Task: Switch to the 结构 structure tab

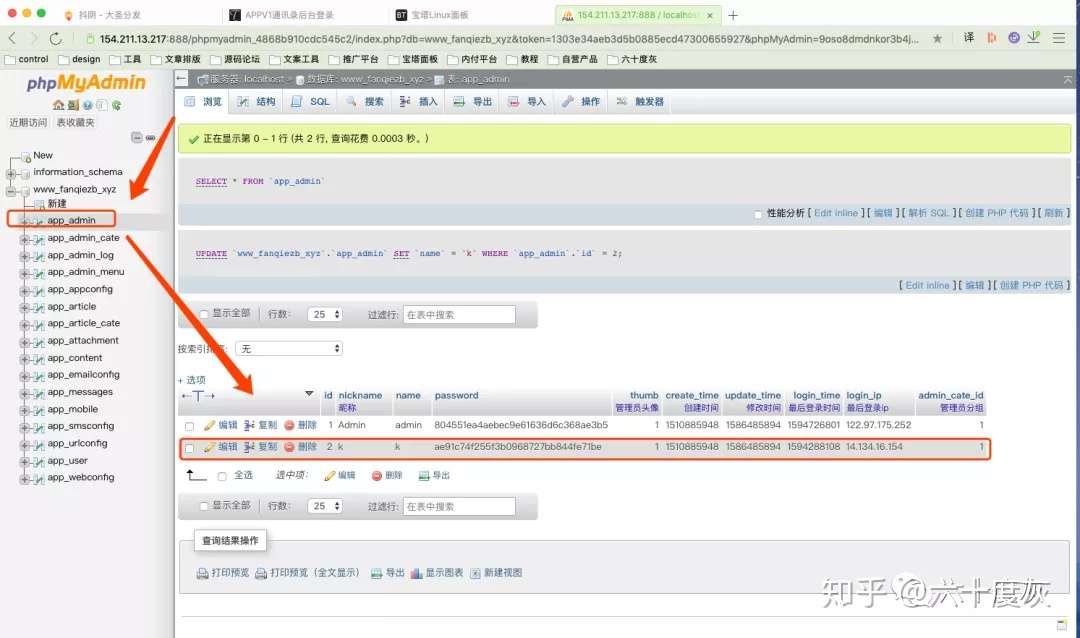Action: (x=257, y=101)
